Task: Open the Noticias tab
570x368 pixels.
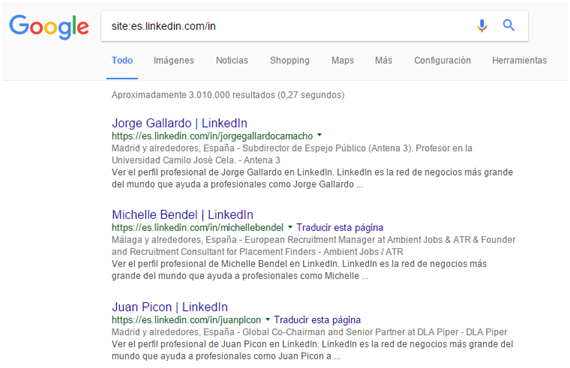Action: 232,60
